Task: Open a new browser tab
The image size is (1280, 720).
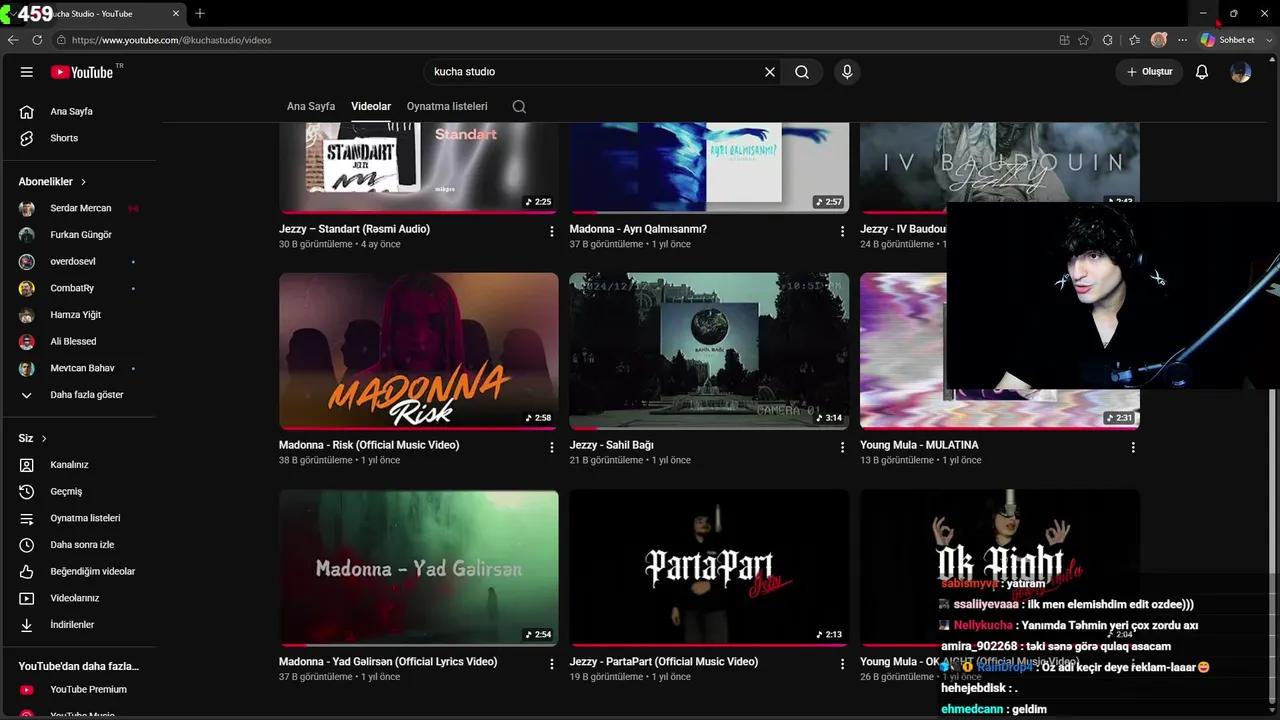Action: (x=200, y=13)
